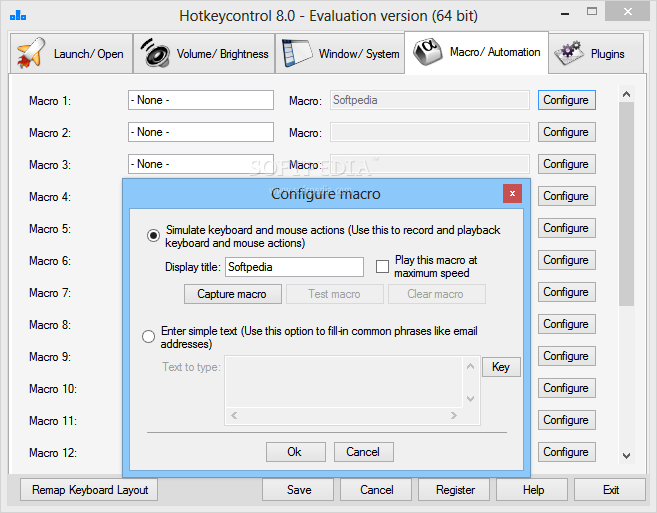Click left arrow of text area horizontal scrollbar
The height and width of the screenshot is (513, 657).
click(x=234, y=415)
